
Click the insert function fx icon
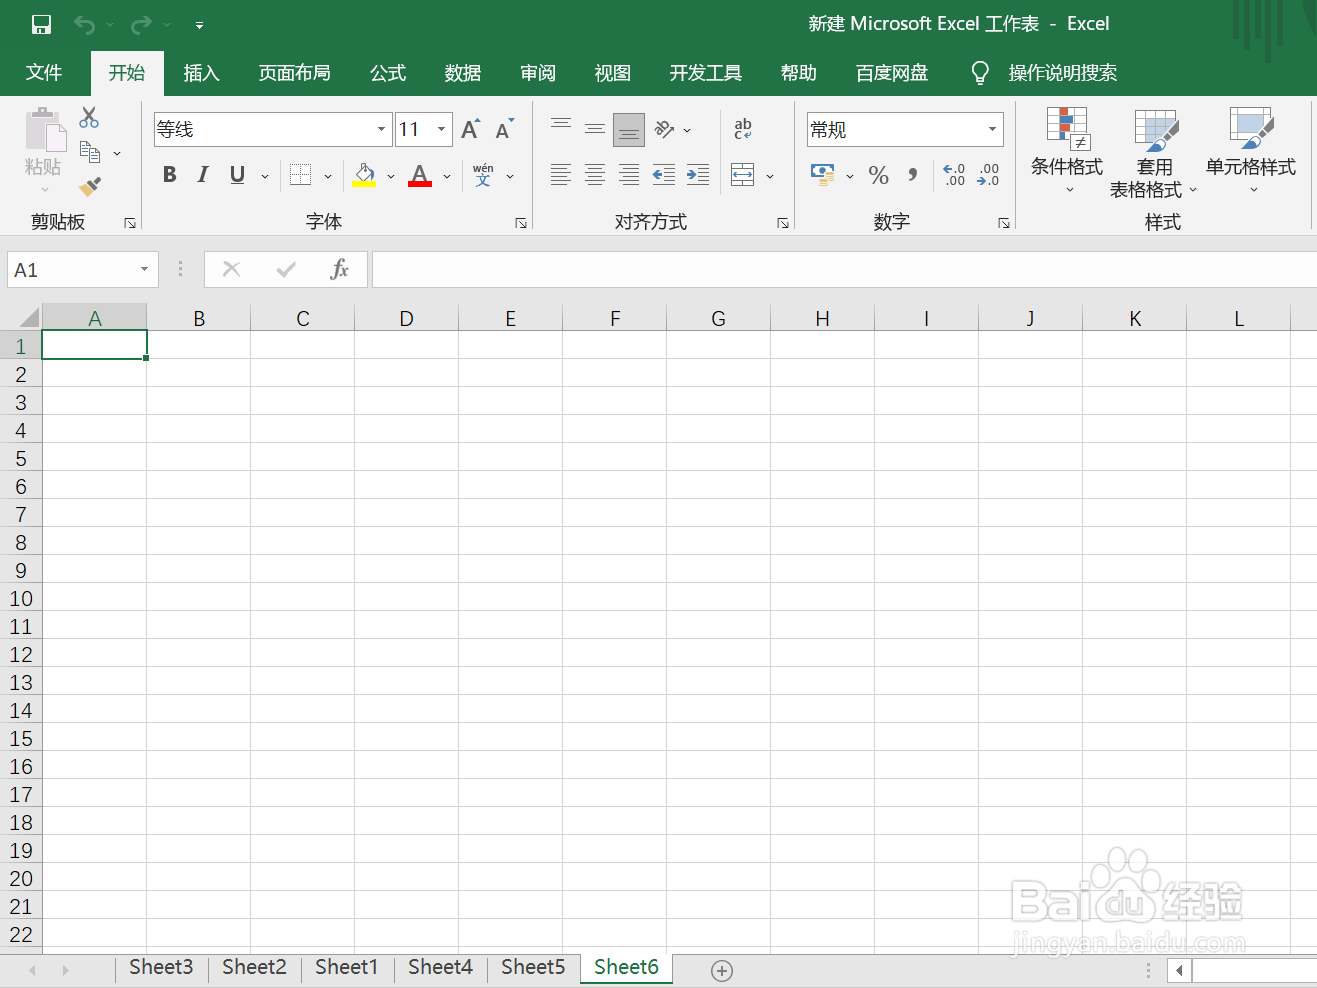pyautogui.click(x=339, y=269)
